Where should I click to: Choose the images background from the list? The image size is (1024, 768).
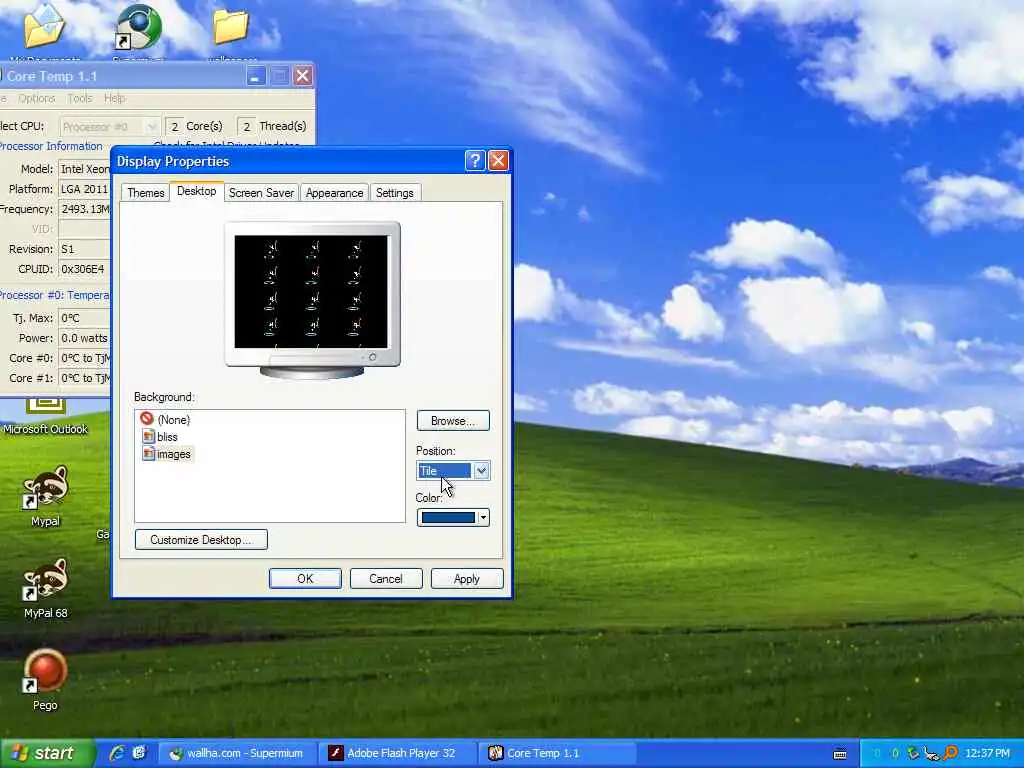167,454
